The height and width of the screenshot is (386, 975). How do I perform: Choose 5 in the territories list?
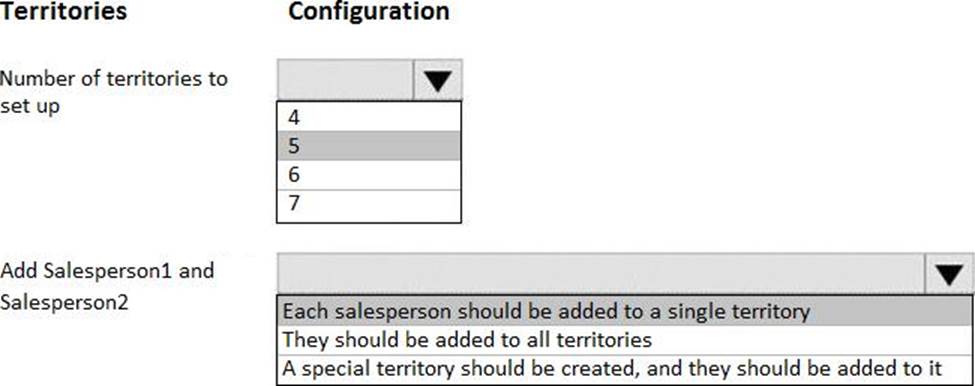click(369, 145)
